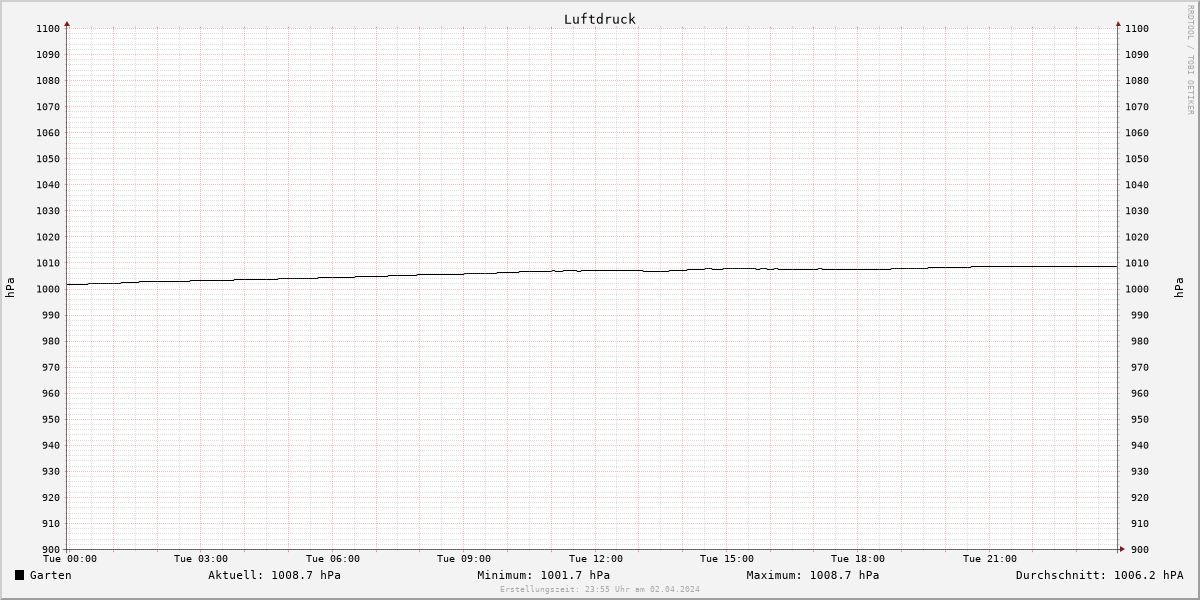Click the 1000 label on left axis

(48, 289)
